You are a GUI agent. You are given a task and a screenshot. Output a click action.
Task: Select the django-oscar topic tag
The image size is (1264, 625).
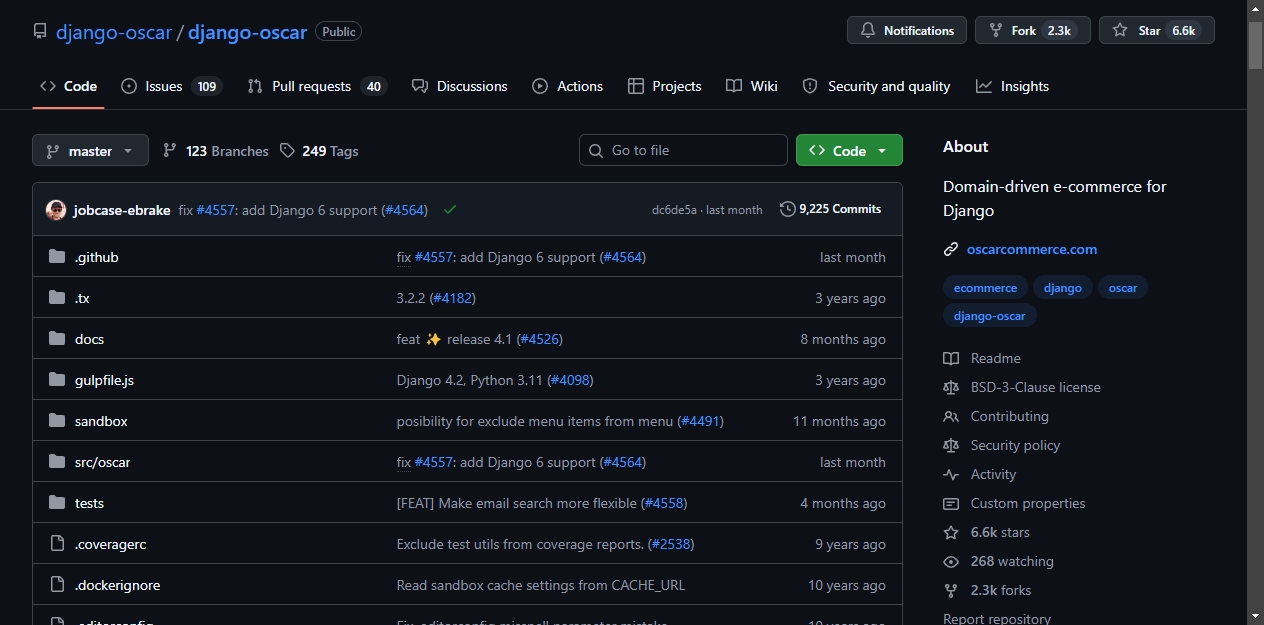click(x=990, y=316)
